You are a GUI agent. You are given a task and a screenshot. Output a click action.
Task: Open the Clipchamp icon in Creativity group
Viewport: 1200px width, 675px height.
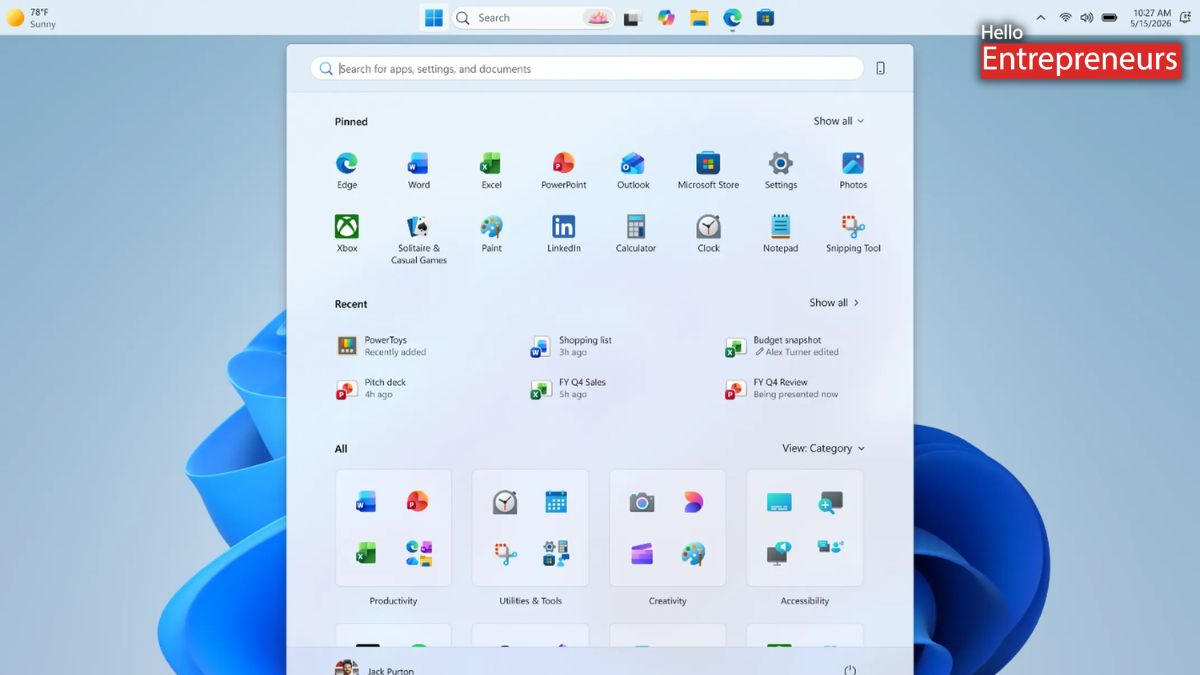point(641,553)
